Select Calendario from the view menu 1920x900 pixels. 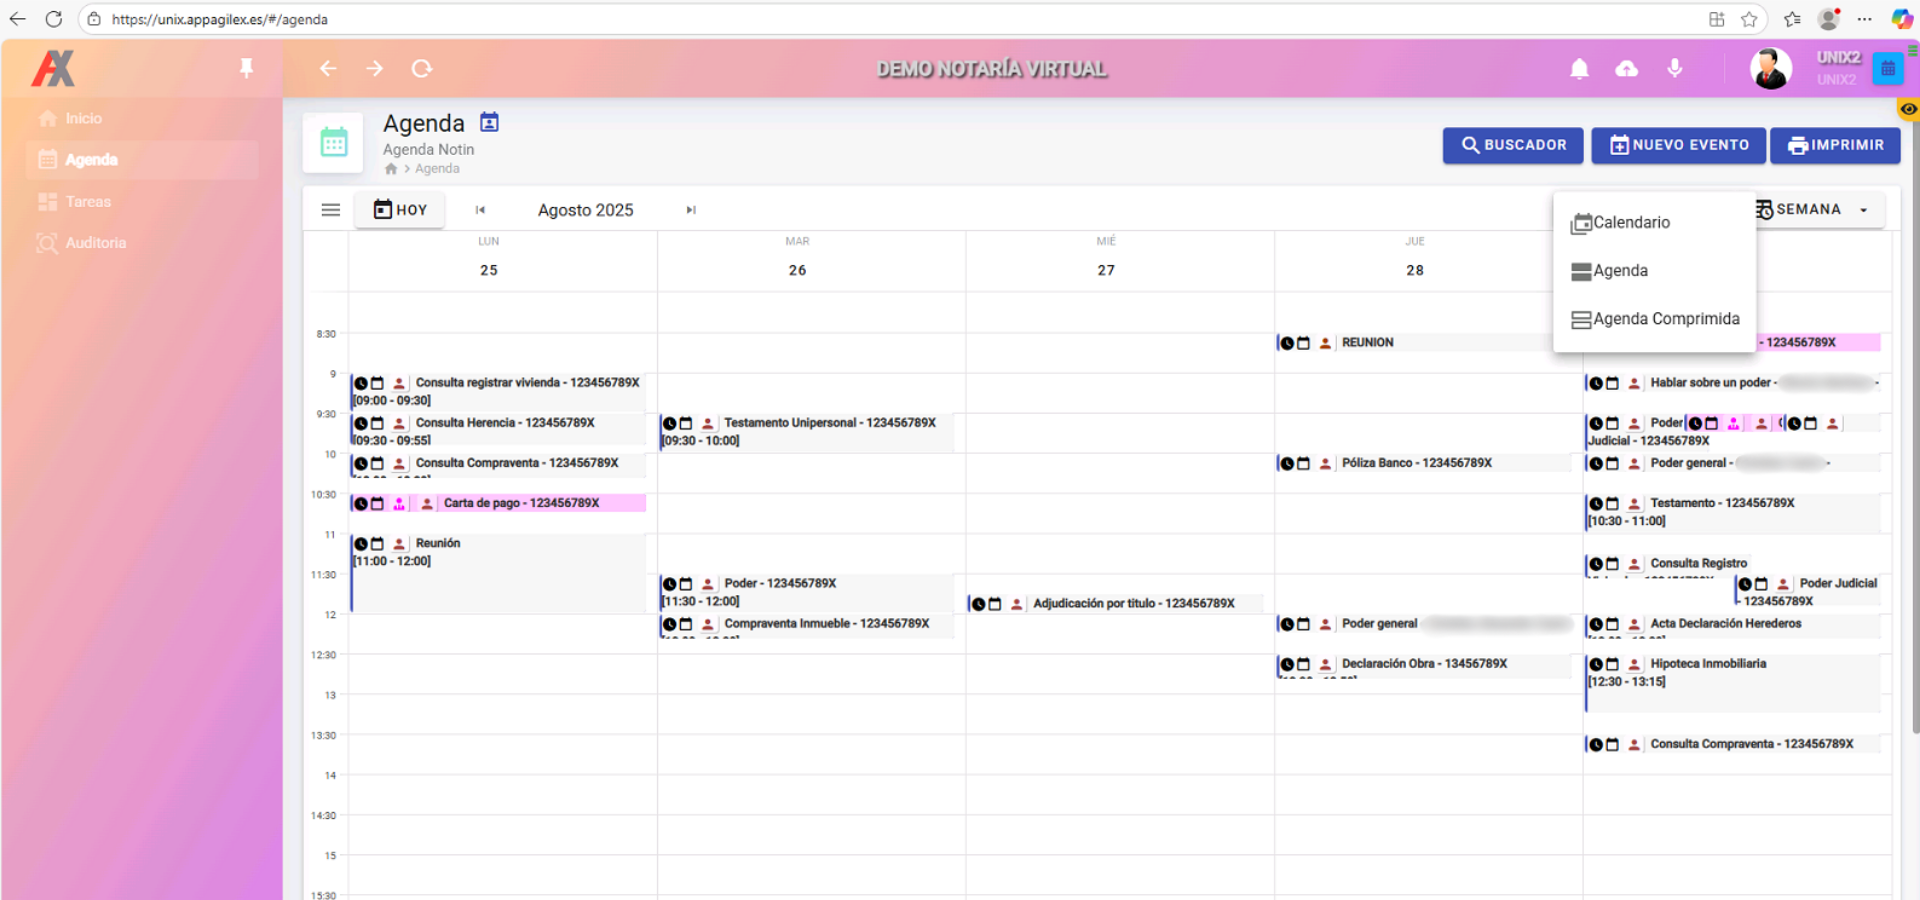(x=1631, y=223)
